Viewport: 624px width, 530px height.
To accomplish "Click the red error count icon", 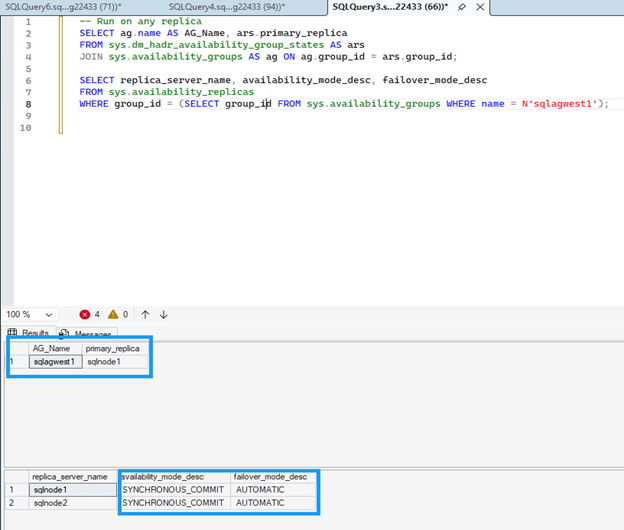I will pos(85,314).
